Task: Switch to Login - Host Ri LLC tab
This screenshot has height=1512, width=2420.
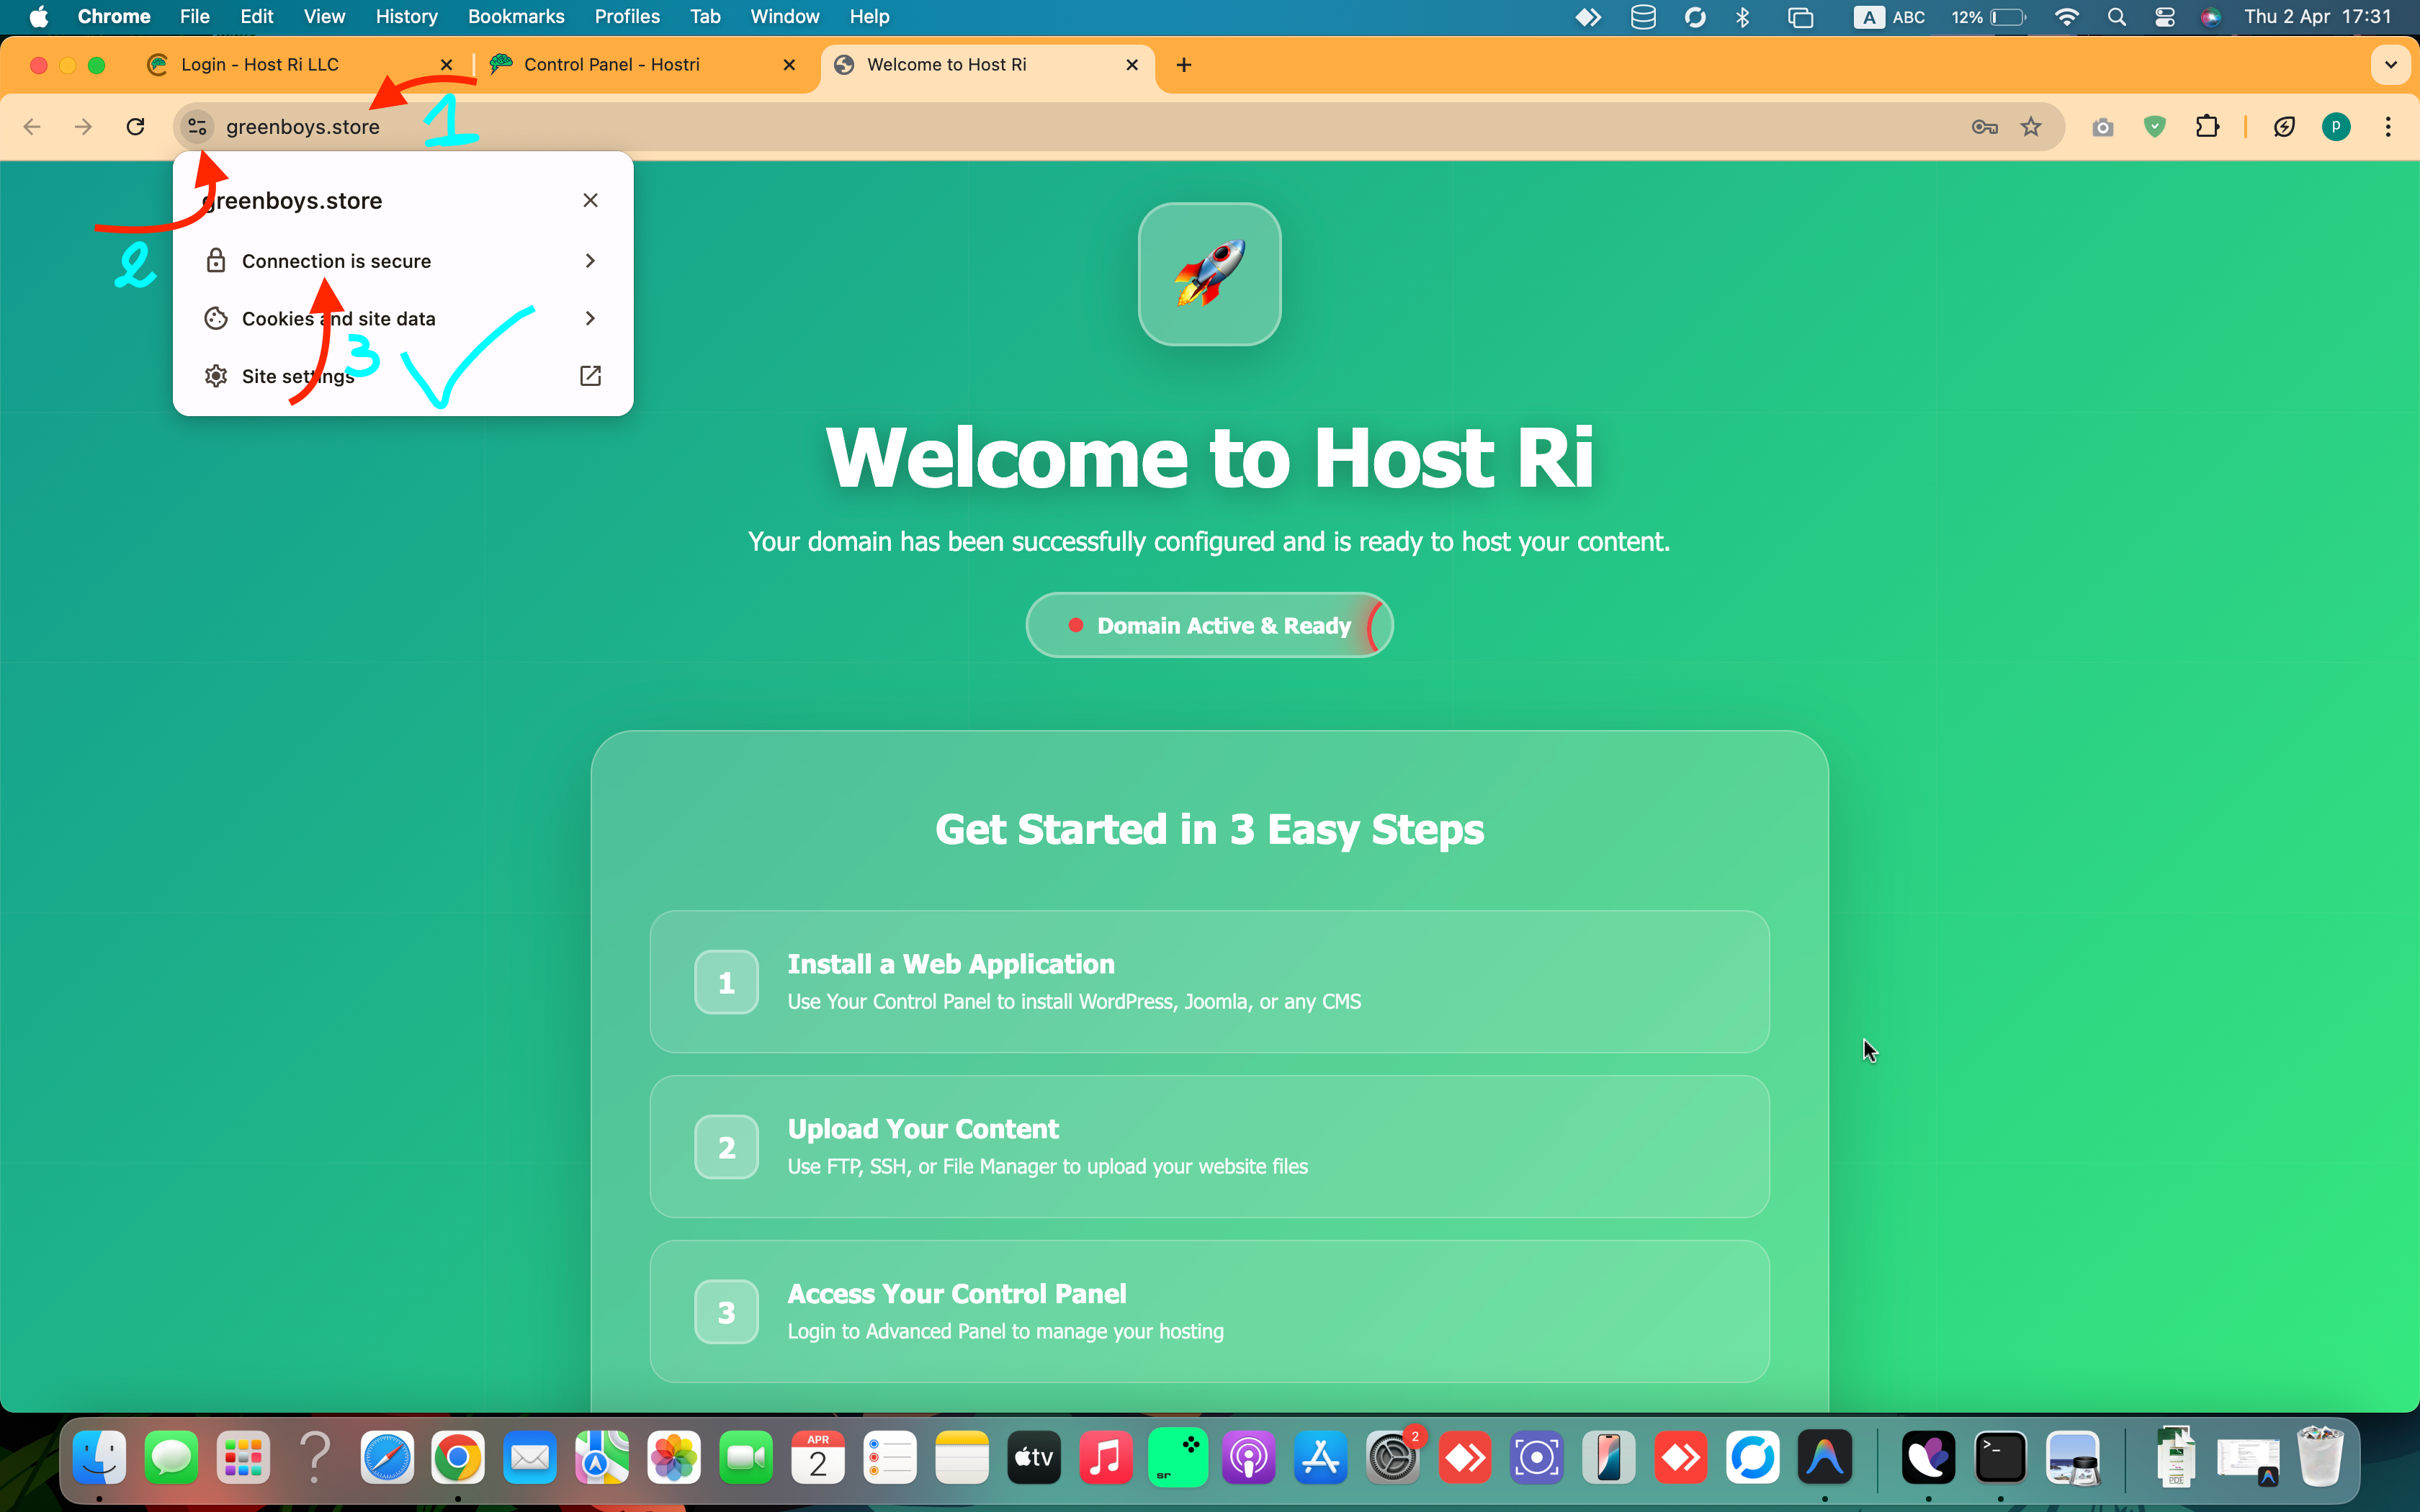Action: pos(260,65)
